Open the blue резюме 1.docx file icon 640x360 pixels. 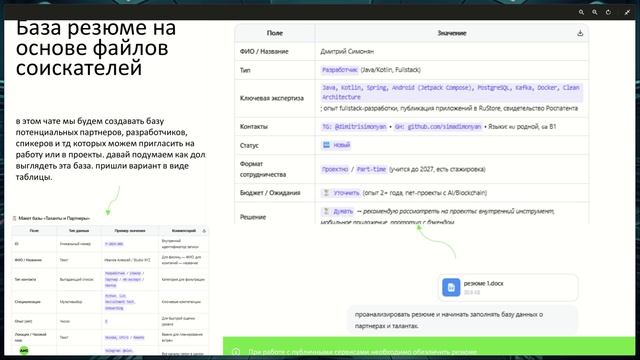click(451, 287)
